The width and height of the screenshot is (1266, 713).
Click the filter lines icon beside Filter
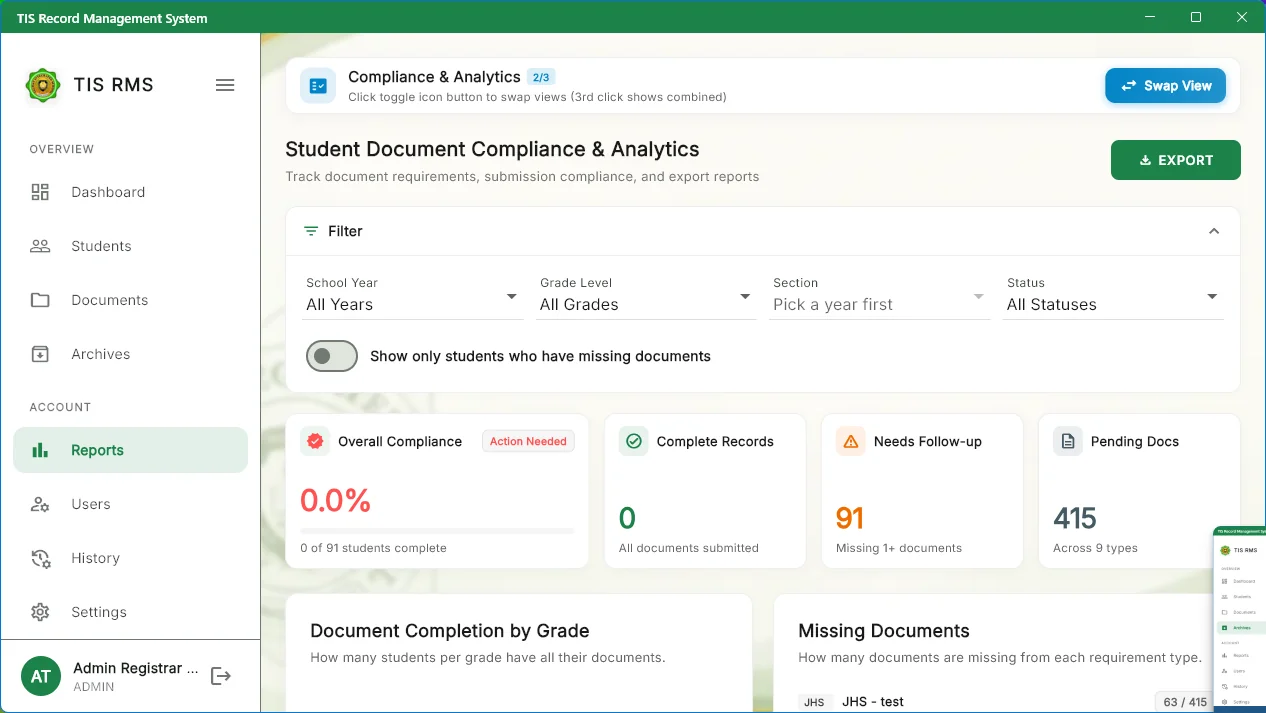tap(311, 231)
